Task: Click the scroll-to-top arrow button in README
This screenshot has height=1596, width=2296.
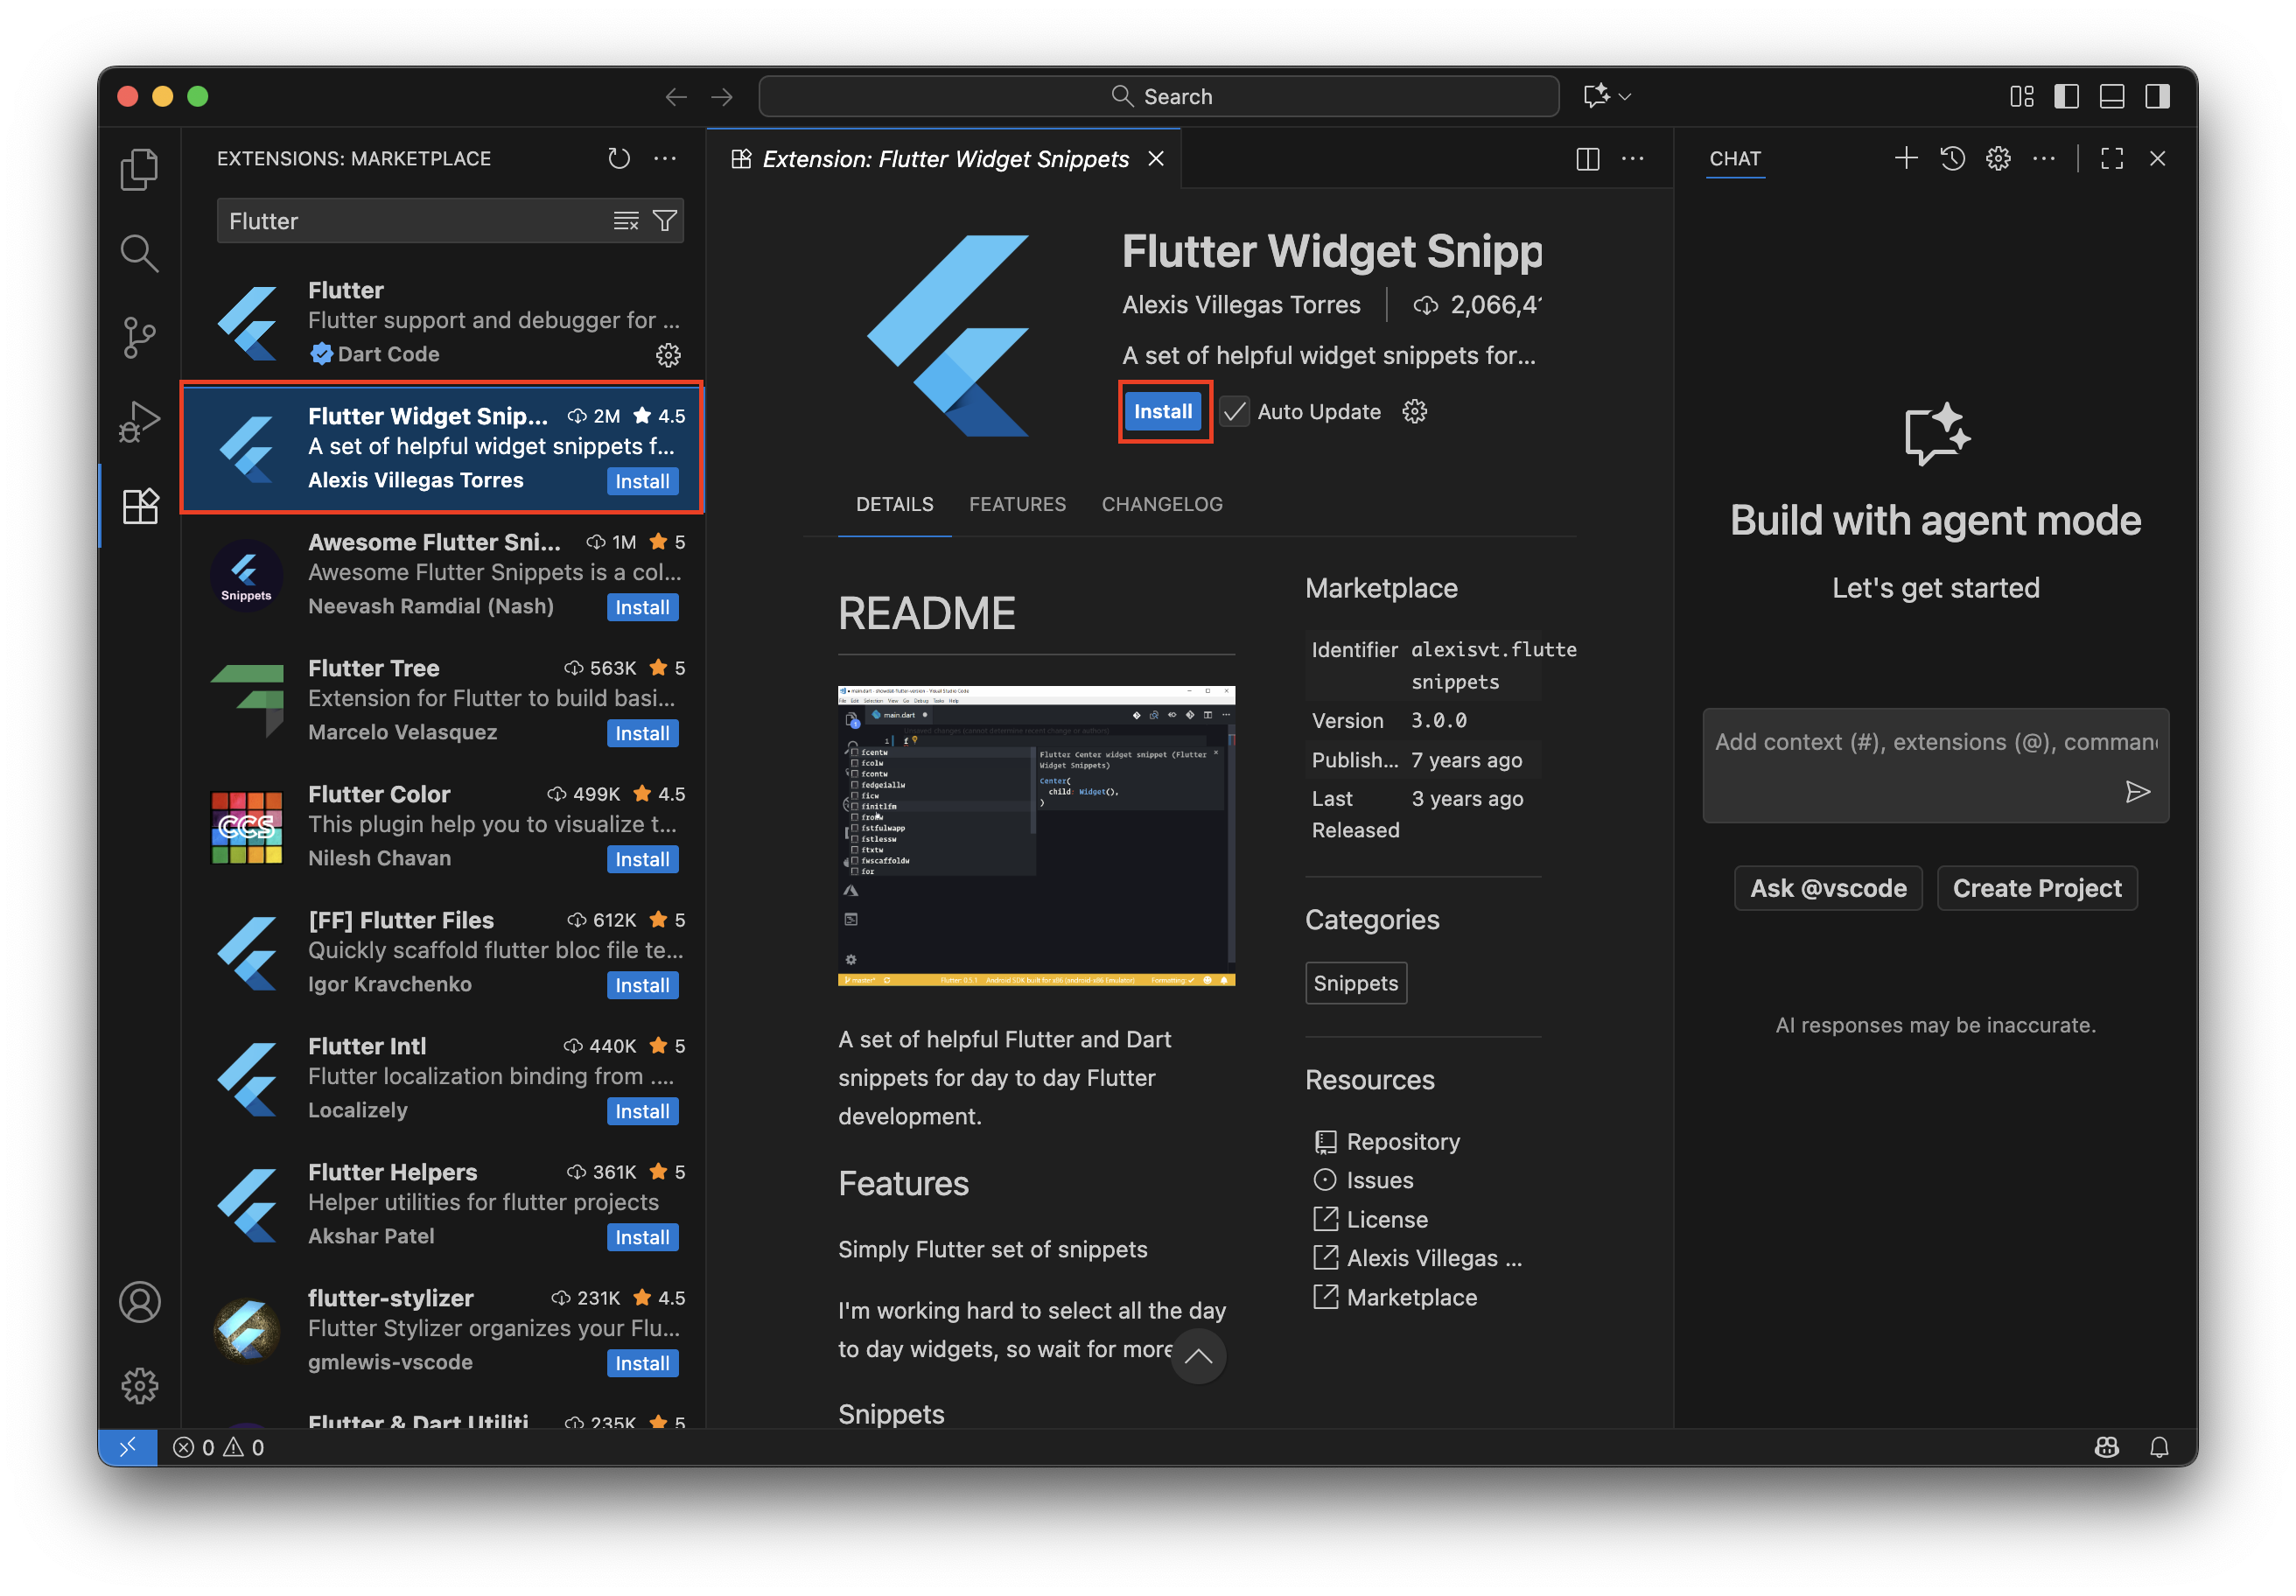Action: coord(1198,1357)
